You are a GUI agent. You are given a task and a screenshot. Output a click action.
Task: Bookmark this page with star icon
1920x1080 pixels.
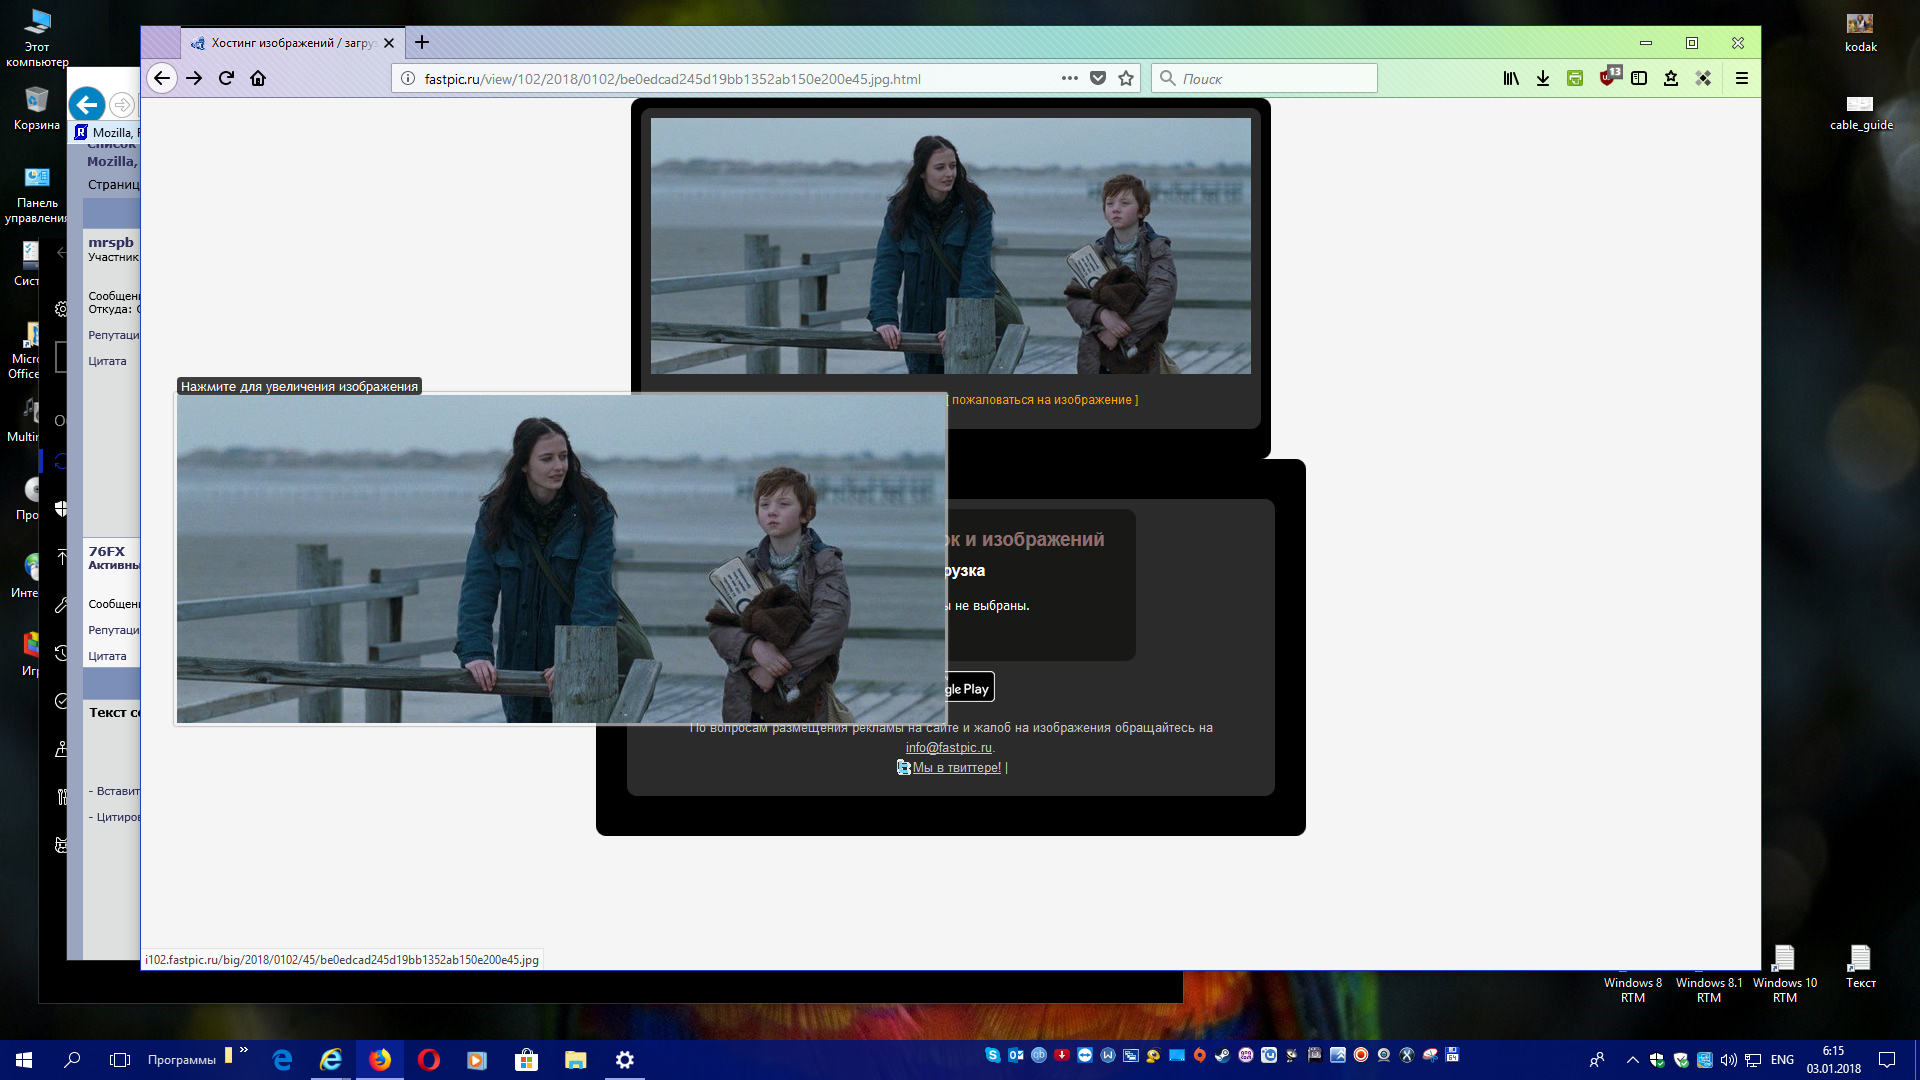pos(1126,78)
